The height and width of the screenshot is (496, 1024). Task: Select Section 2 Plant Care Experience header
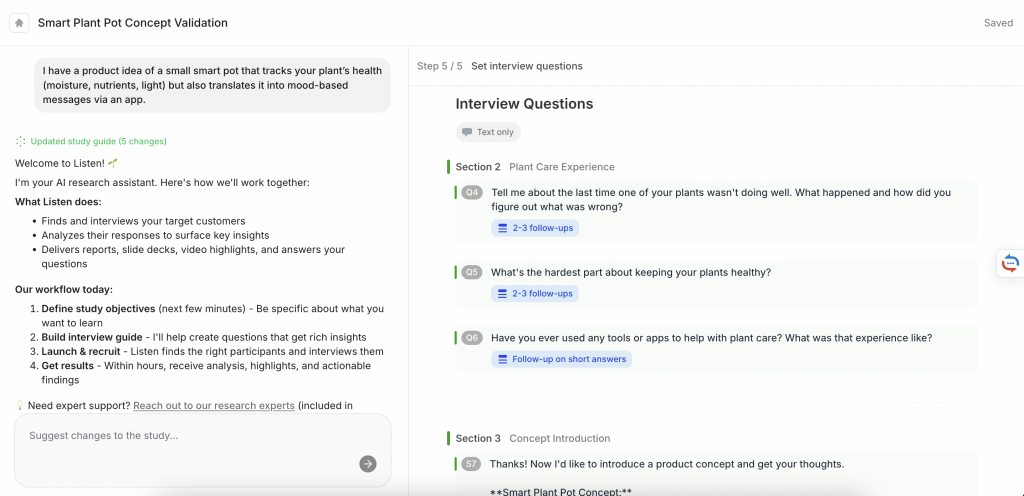[x=535, y=167]
